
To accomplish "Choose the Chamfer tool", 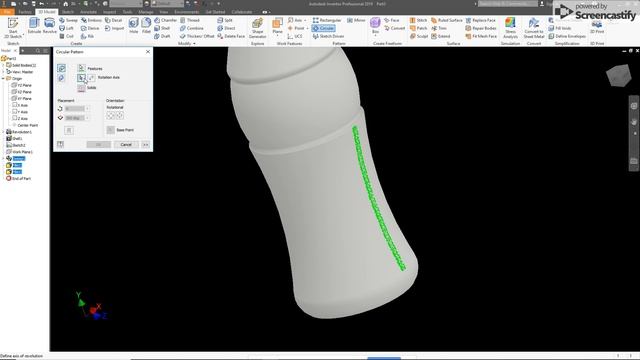I will coord(165,20).
